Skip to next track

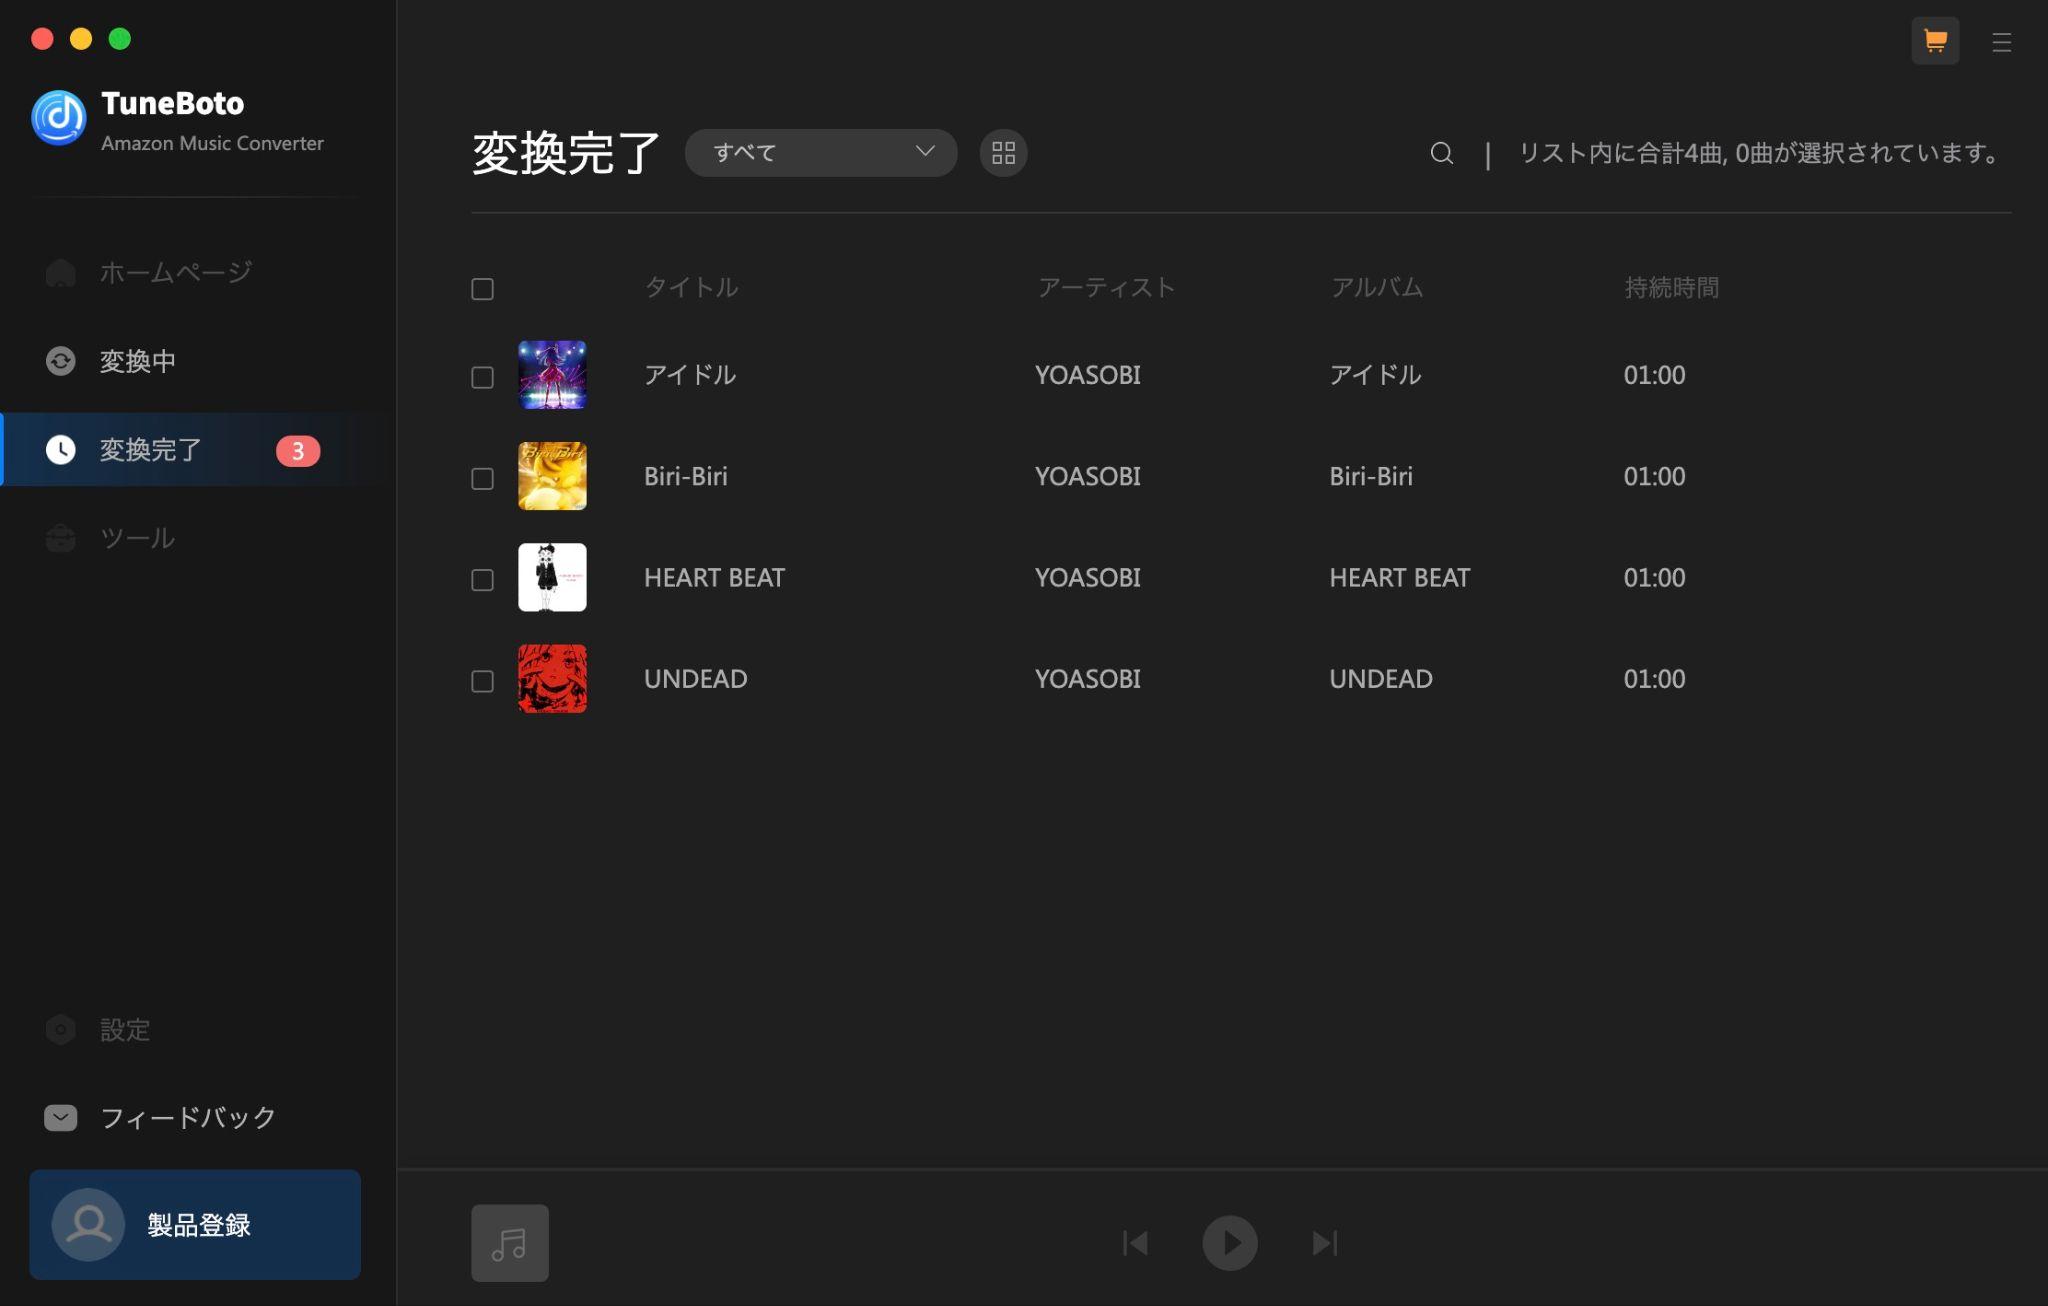point(1325,1243)
